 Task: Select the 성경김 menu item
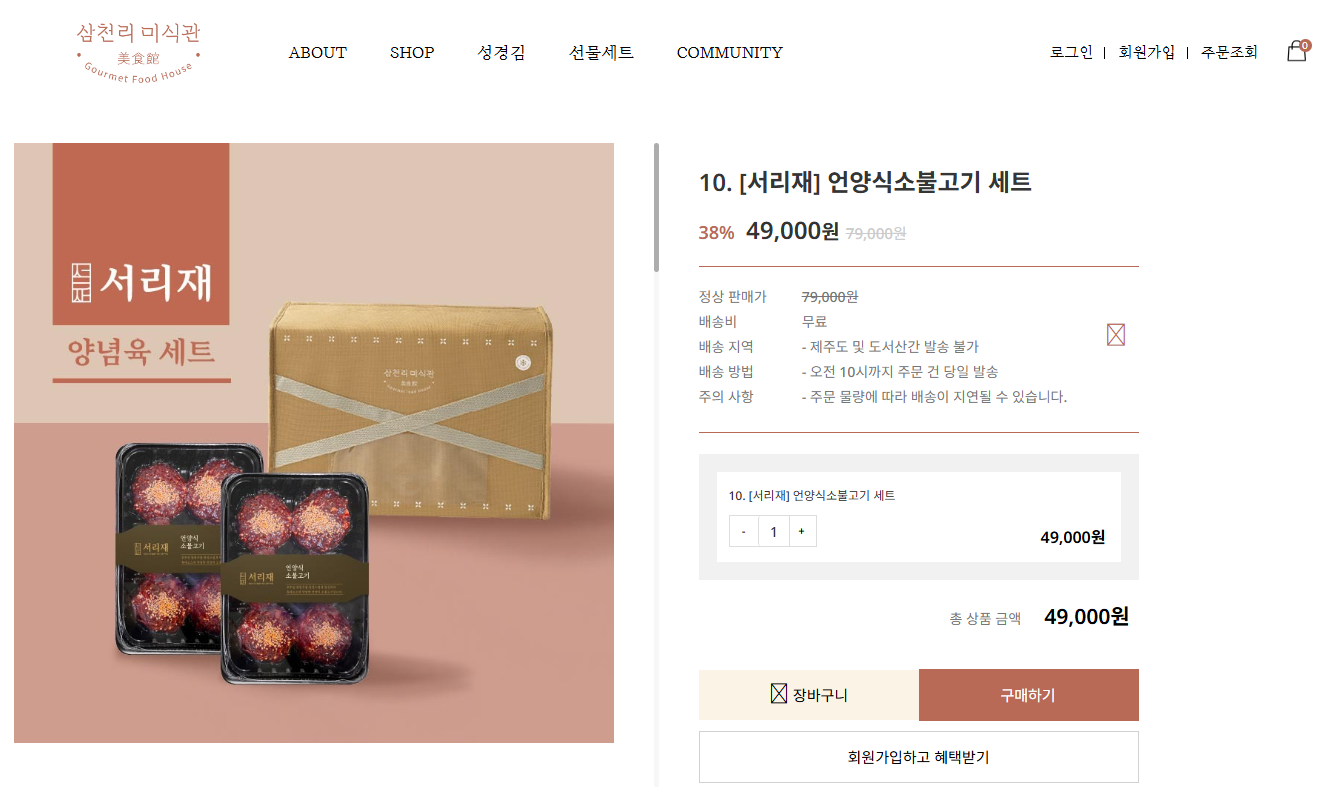(501, 53)
